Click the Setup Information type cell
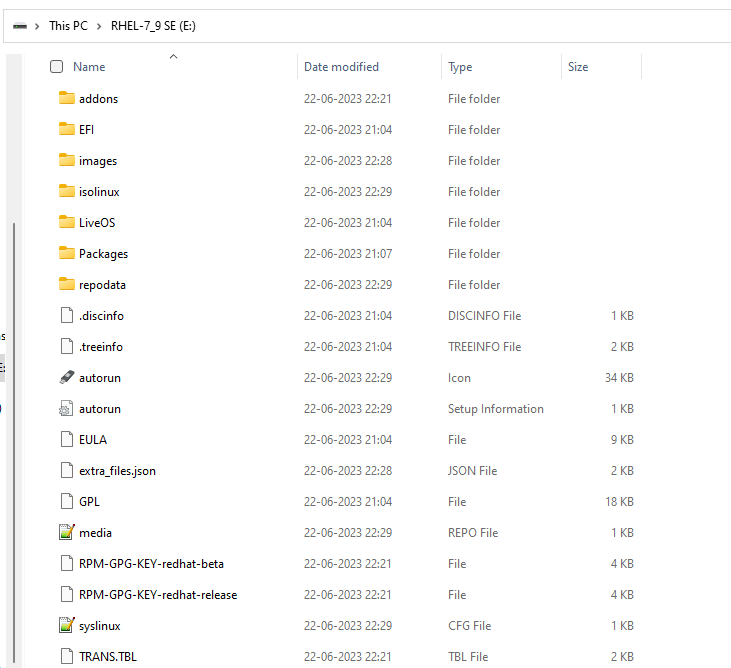Screen dimensions: 731x668 point(496,409)
